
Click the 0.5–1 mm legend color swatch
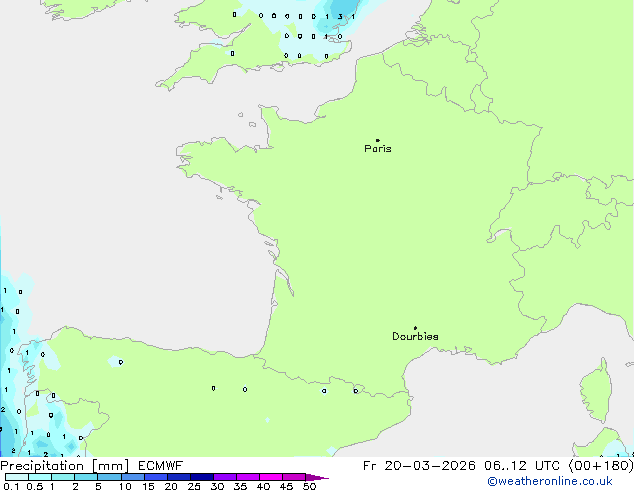click(40, 477)
